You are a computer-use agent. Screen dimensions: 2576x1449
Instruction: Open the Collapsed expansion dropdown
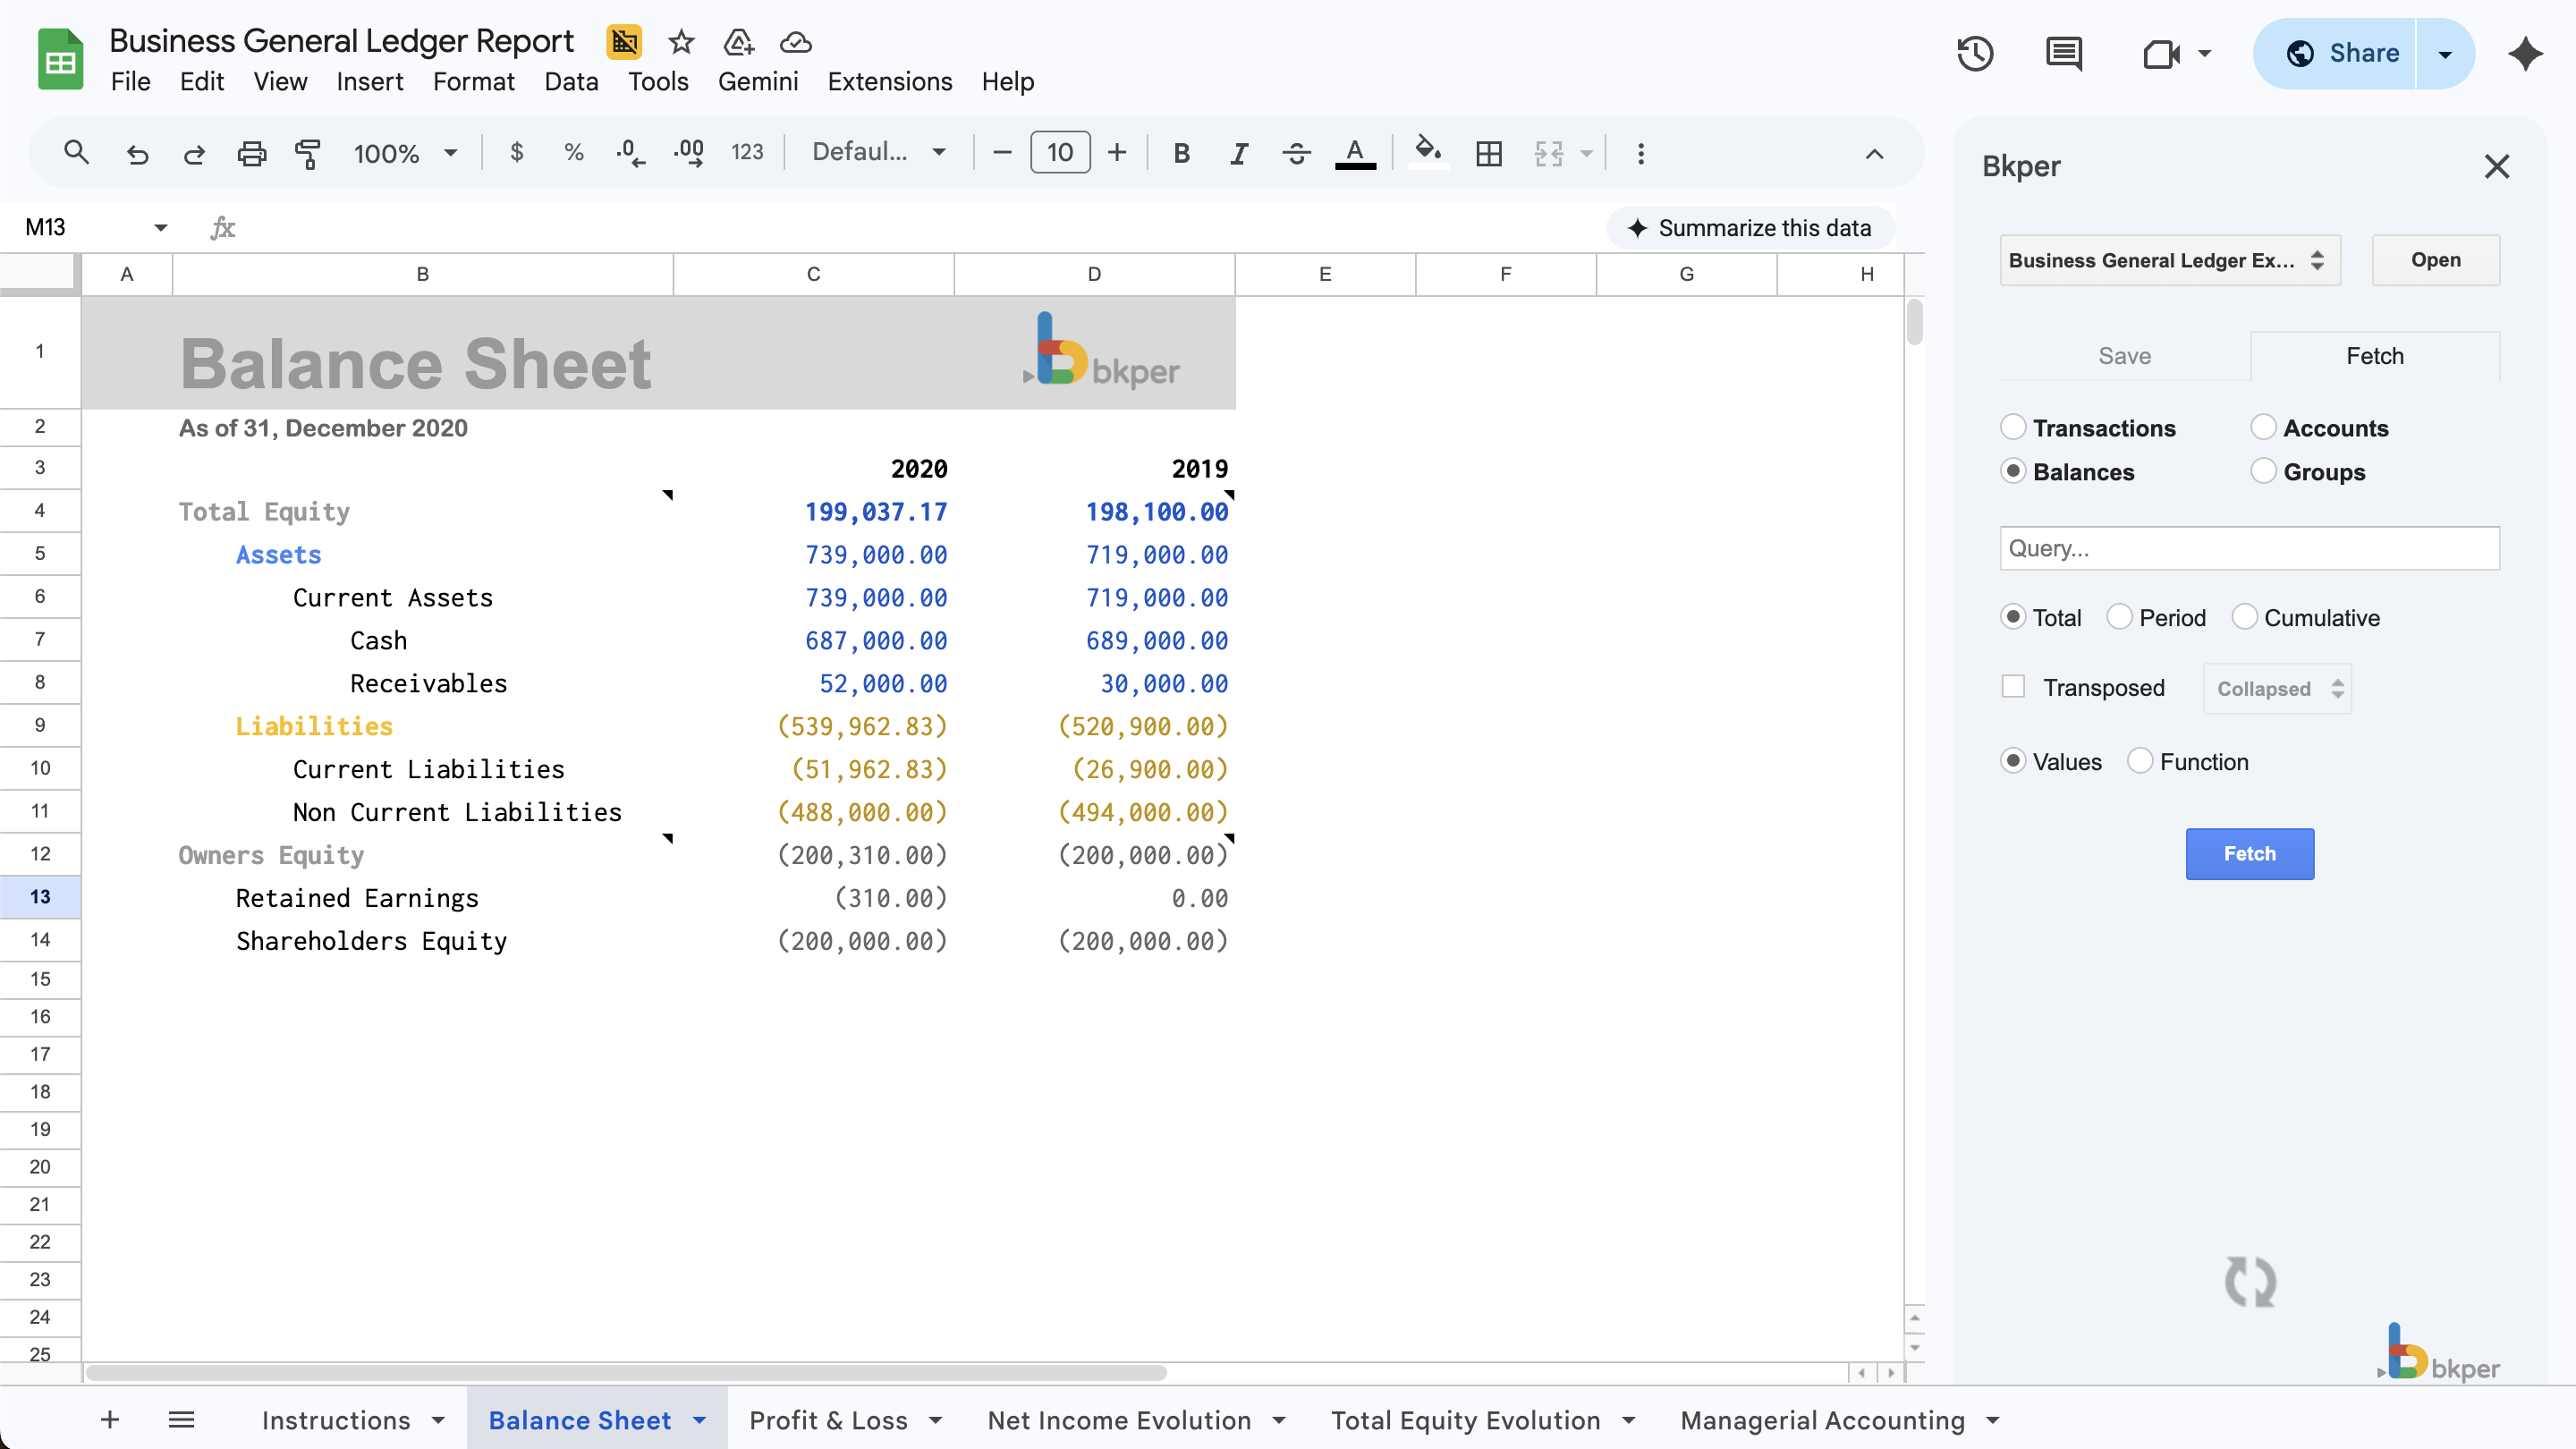pyautogui.click(x=2277, y=689)
